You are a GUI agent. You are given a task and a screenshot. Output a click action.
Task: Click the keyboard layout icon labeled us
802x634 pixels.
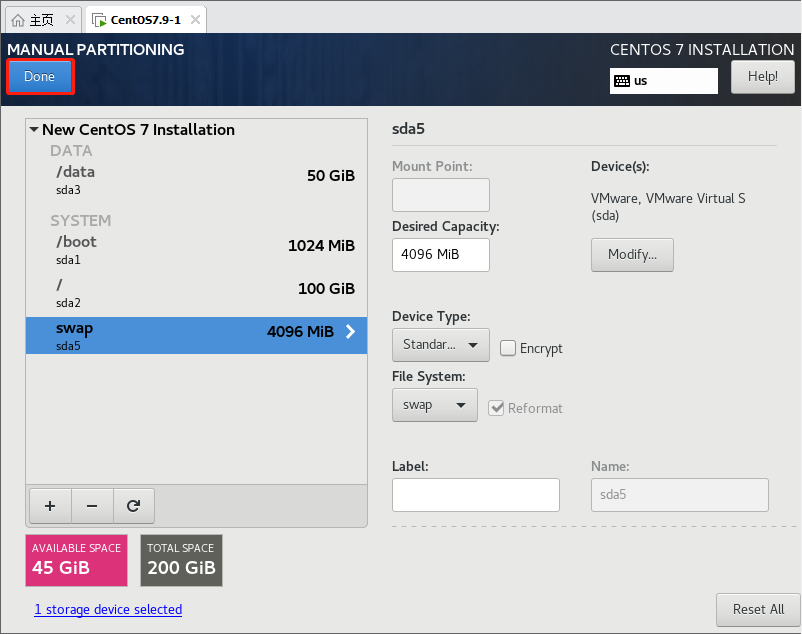click(622, 81)
